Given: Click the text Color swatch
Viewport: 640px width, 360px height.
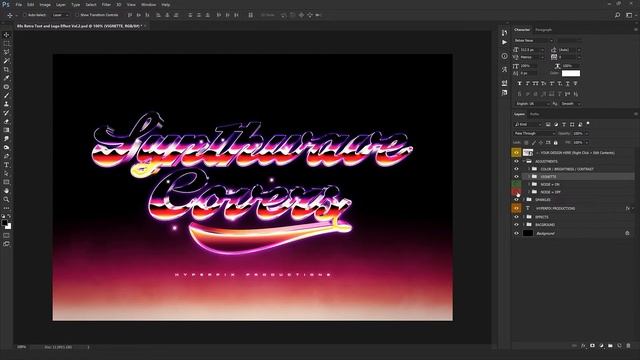Looking at the screenshot, I should coord(571,73).
